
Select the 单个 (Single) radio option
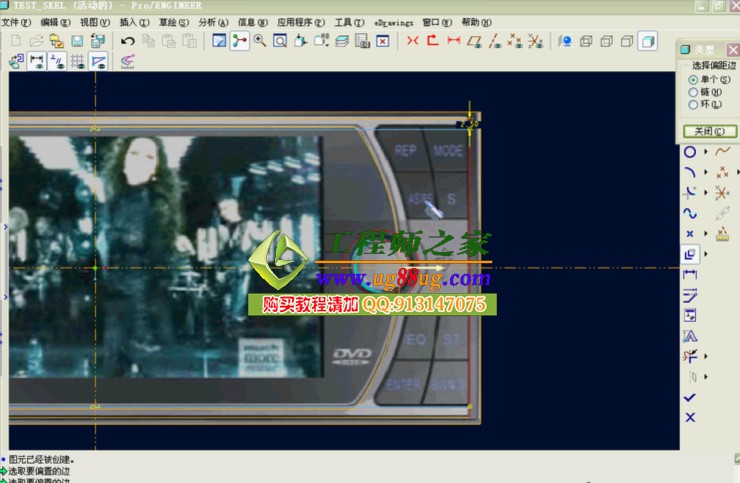point(694,79)
